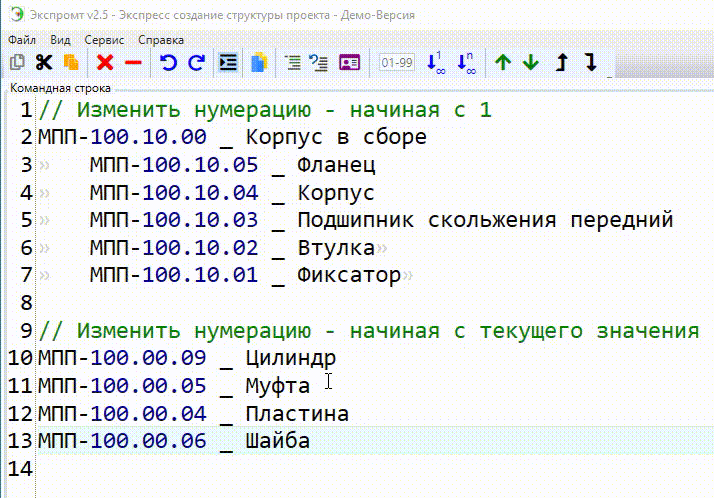Click comment 'начиная с текущего значения'
Screen dimensions: 714x498
point(369,330)
